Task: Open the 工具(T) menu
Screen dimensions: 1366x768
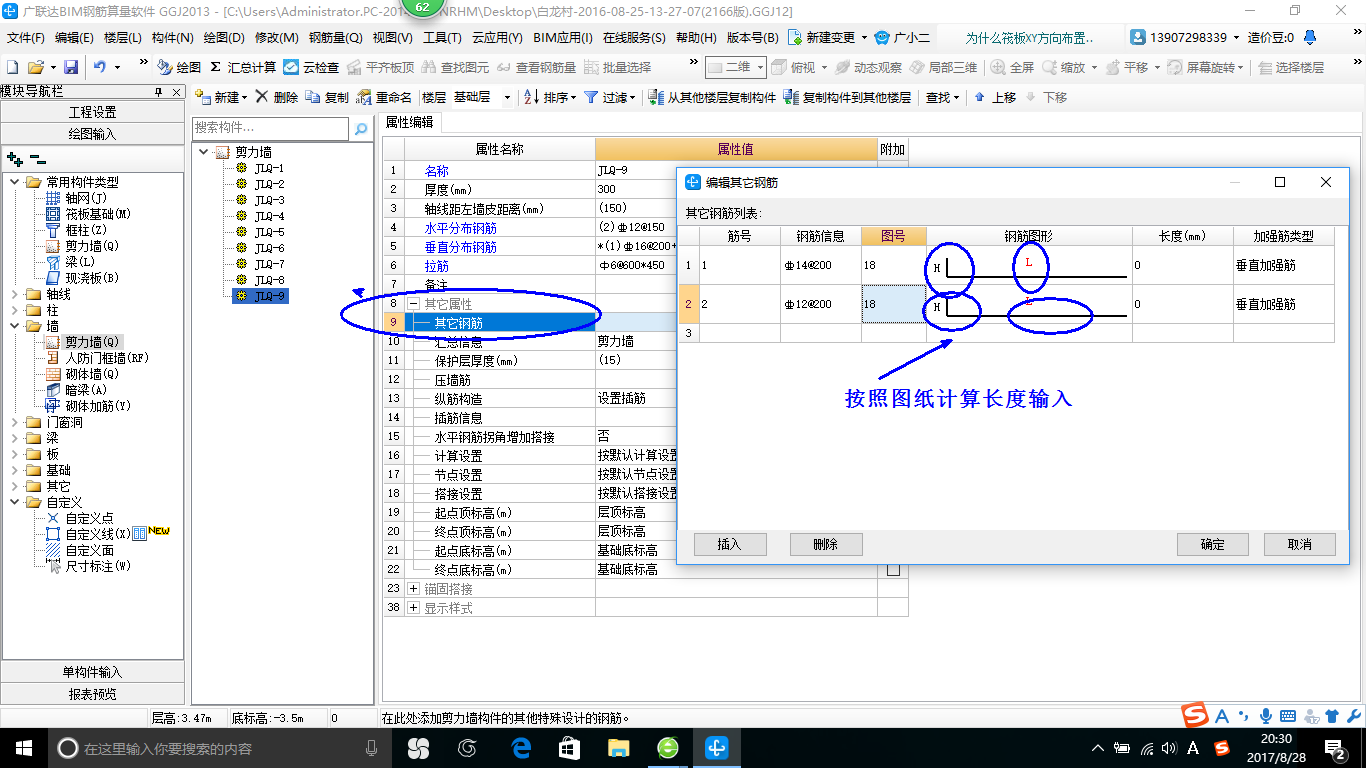Action: tap(442, 37)
